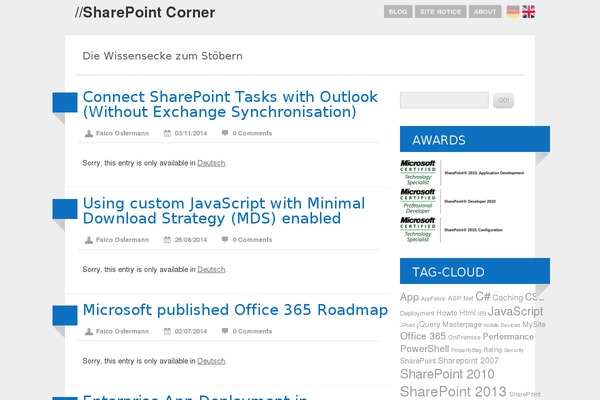
Task: Click the date 26/08/2014
Action: pos(191,240)
